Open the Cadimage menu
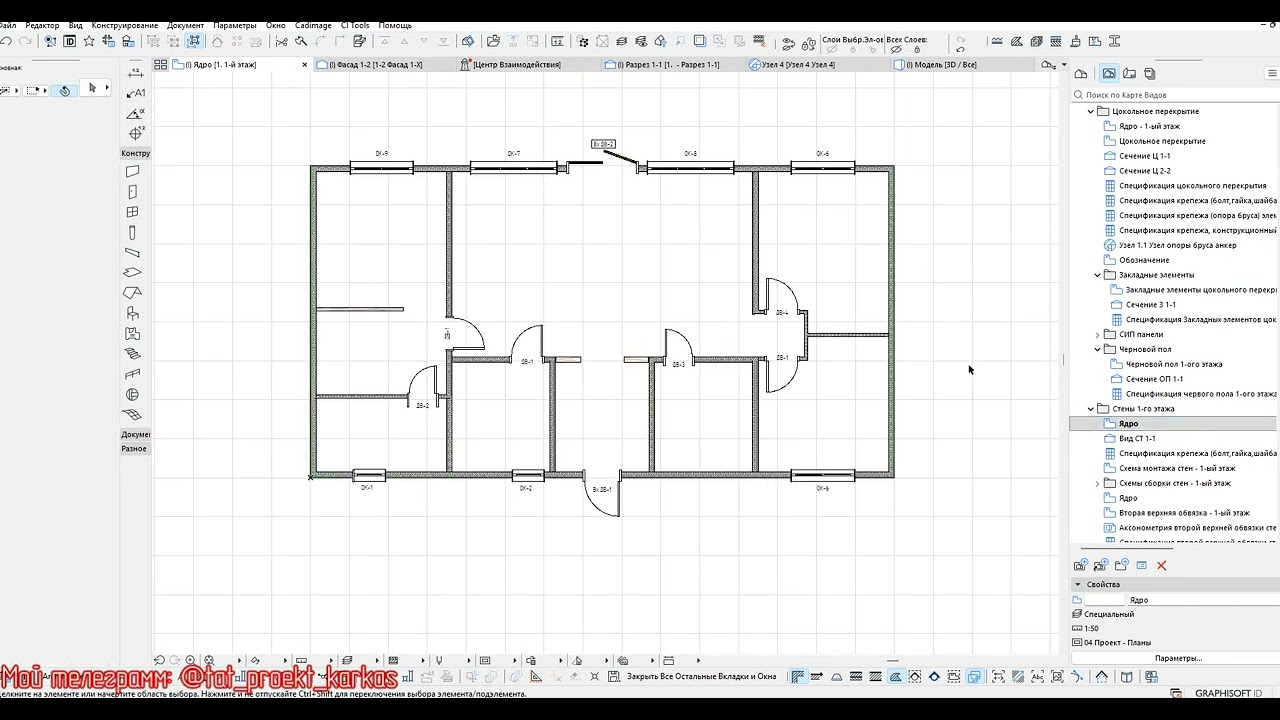 click(x=313, y=25)
